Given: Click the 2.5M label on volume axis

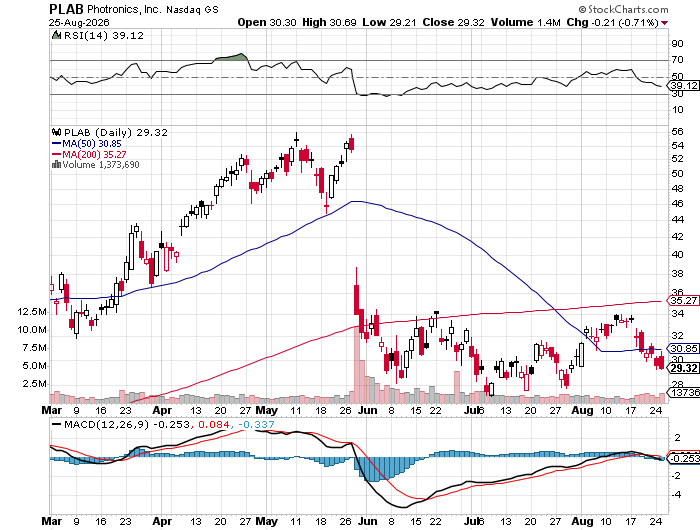Looking at the screenshot, I should (x=35, y=384).
